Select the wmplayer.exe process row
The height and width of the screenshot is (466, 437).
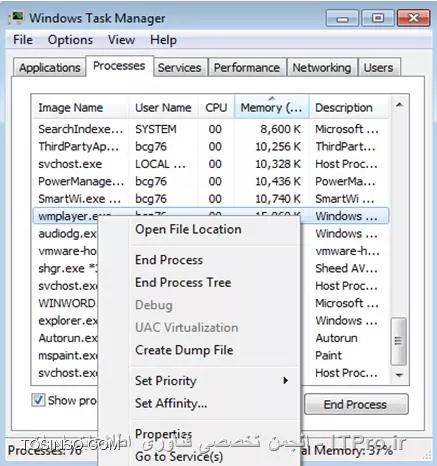click(x=211, y=216)
